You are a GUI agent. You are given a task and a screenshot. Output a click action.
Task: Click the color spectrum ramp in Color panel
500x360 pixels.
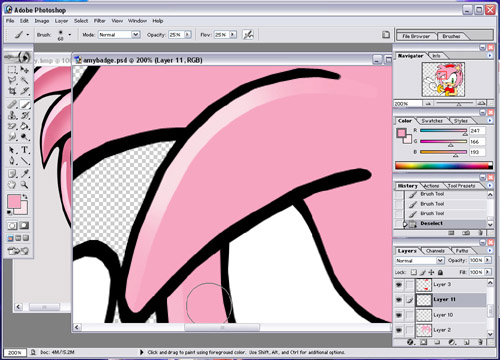[x=444, y=165]
